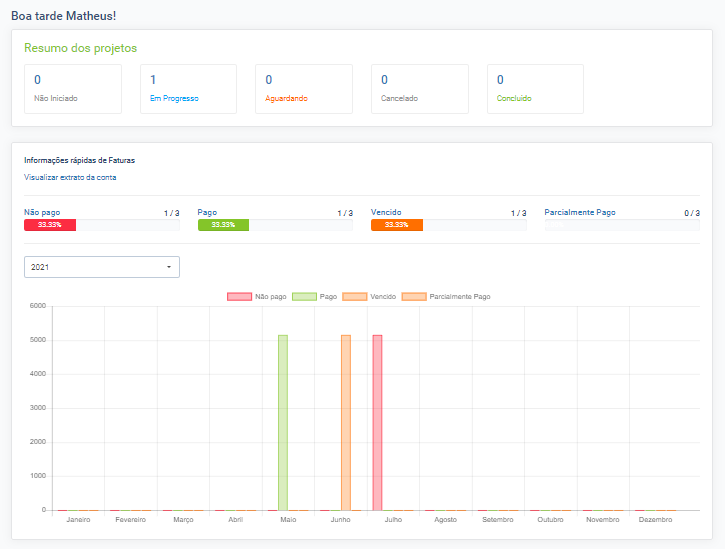
Task: Open the Cancelado projects card
Action: coord(420,89)
